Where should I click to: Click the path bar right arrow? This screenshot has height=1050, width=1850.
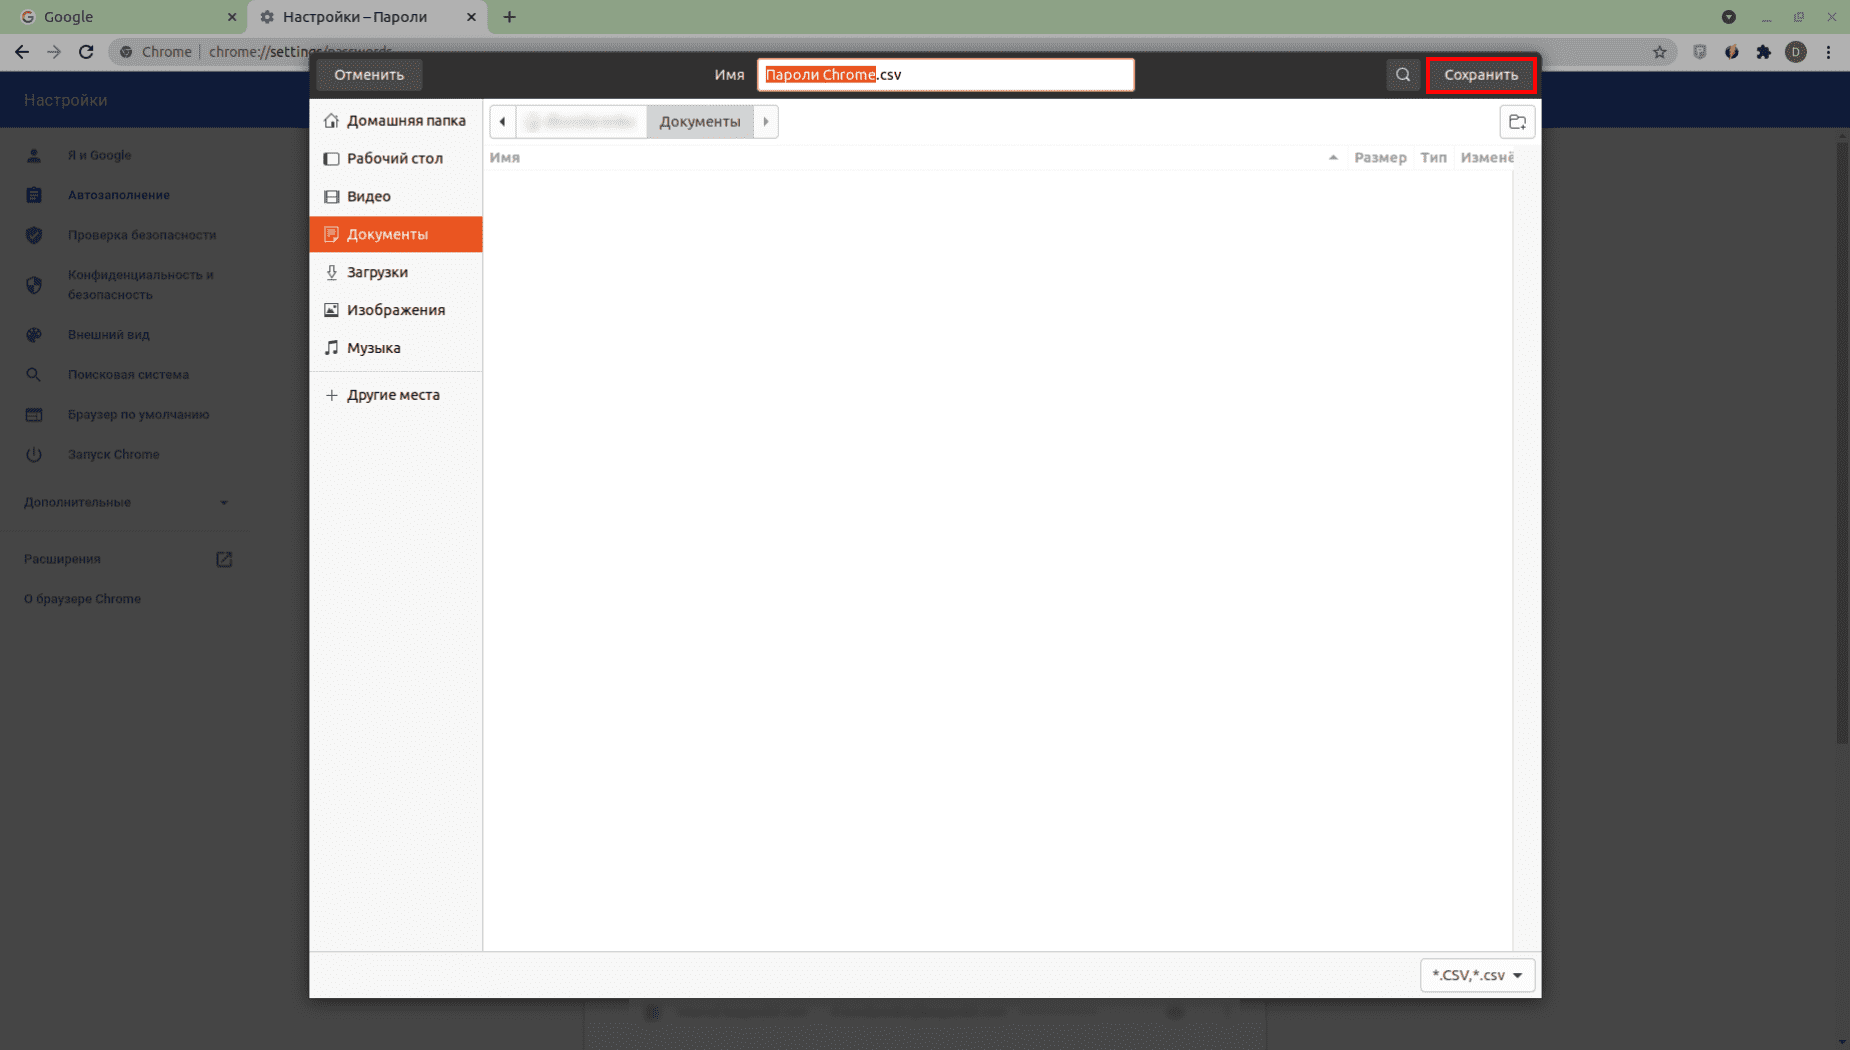[766, 122]
